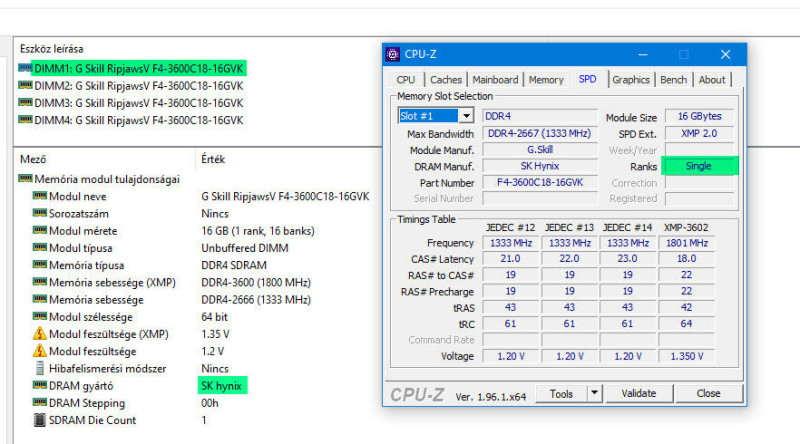Click the icon beside Modul típusa
This screenshot has width=800, height=444.
(x=39, y=248)
